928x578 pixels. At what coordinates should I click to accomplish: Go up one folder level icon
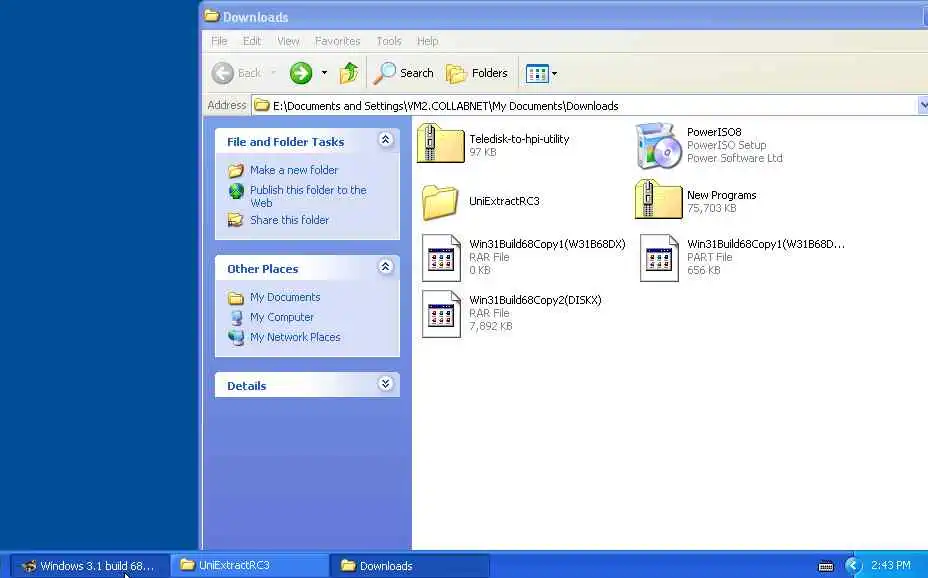click(x=349, y=73)
